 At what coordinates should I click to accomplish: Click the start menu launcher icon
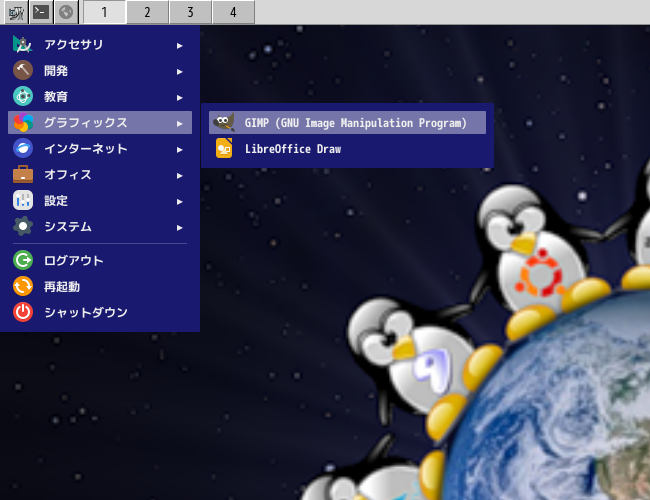coord(17,12)
